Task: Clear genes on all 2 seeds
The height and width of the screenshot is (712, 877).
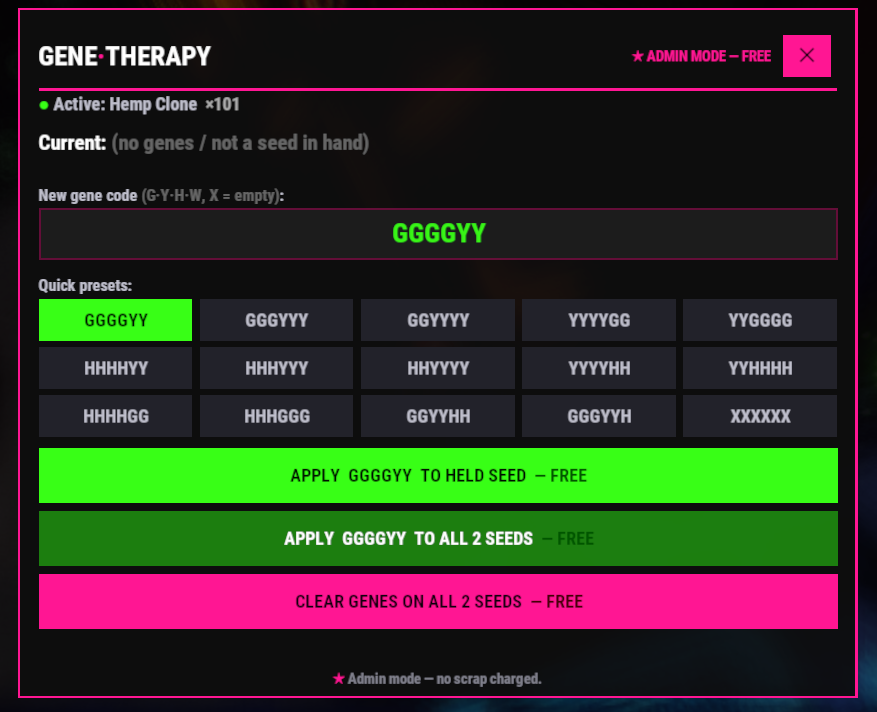Action: click(x=438, y=602)
